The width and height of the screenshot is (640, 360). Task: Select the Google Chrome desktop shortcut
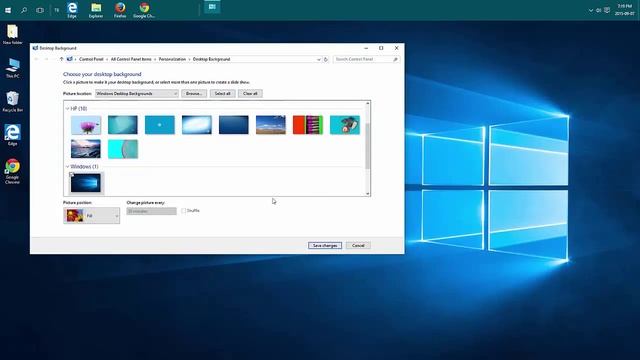(13, 171)
